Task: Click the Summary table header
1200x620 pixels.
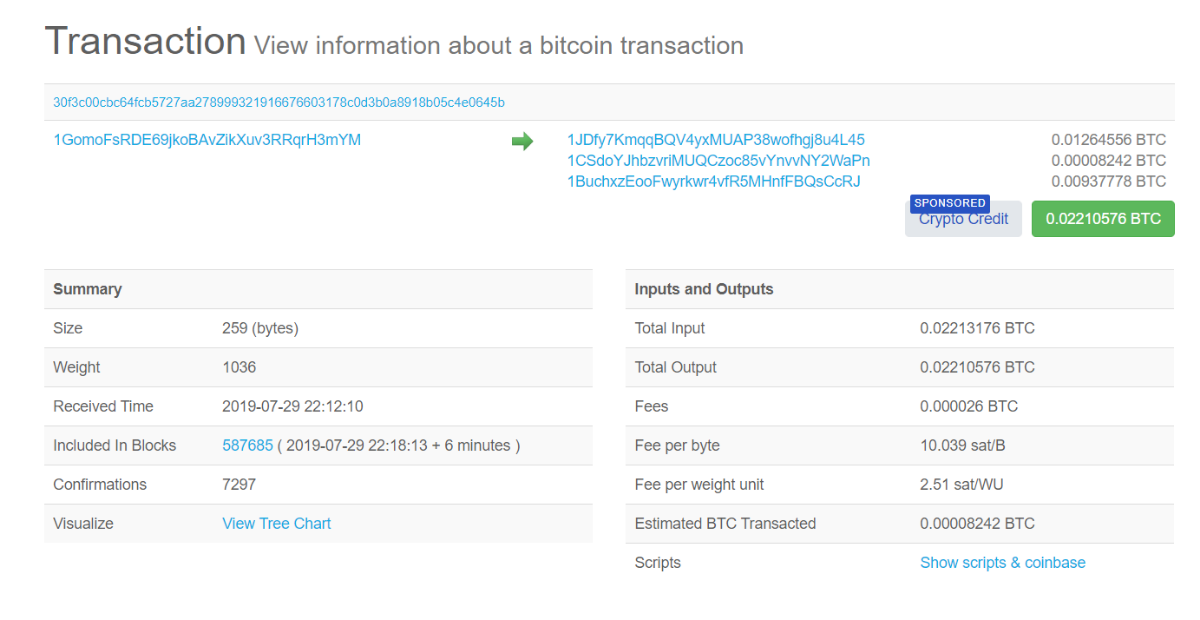Action: click(88, 289)
